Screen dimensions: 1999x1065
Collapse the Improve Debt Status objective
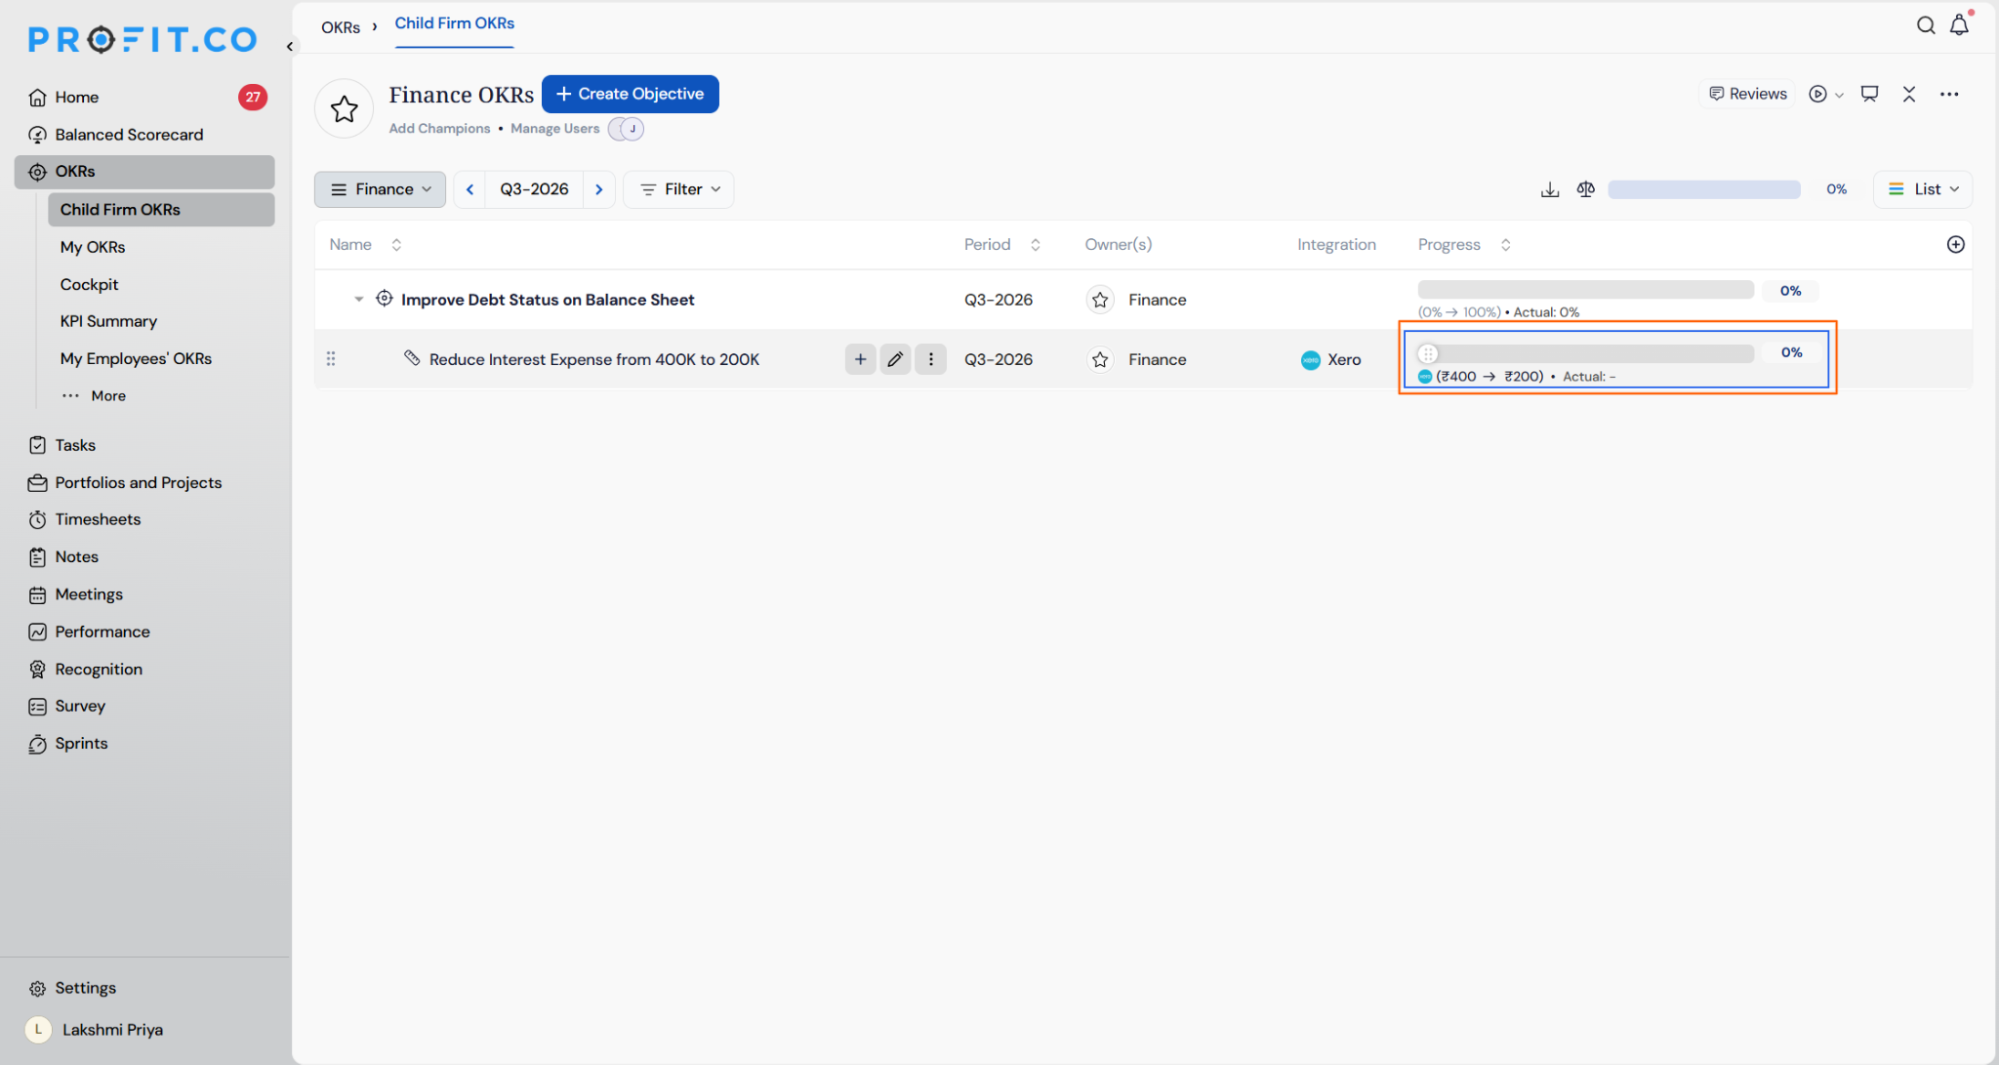358,299
